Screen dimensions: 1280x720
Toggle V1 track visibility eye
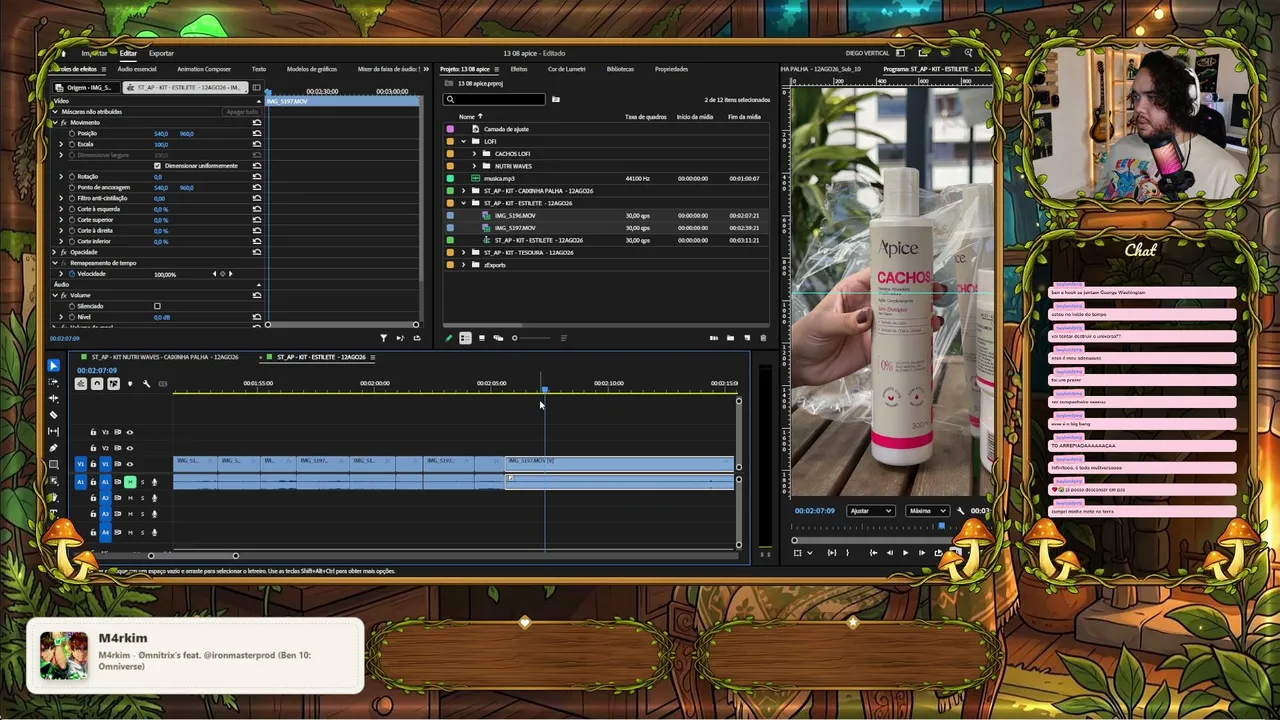129,464
